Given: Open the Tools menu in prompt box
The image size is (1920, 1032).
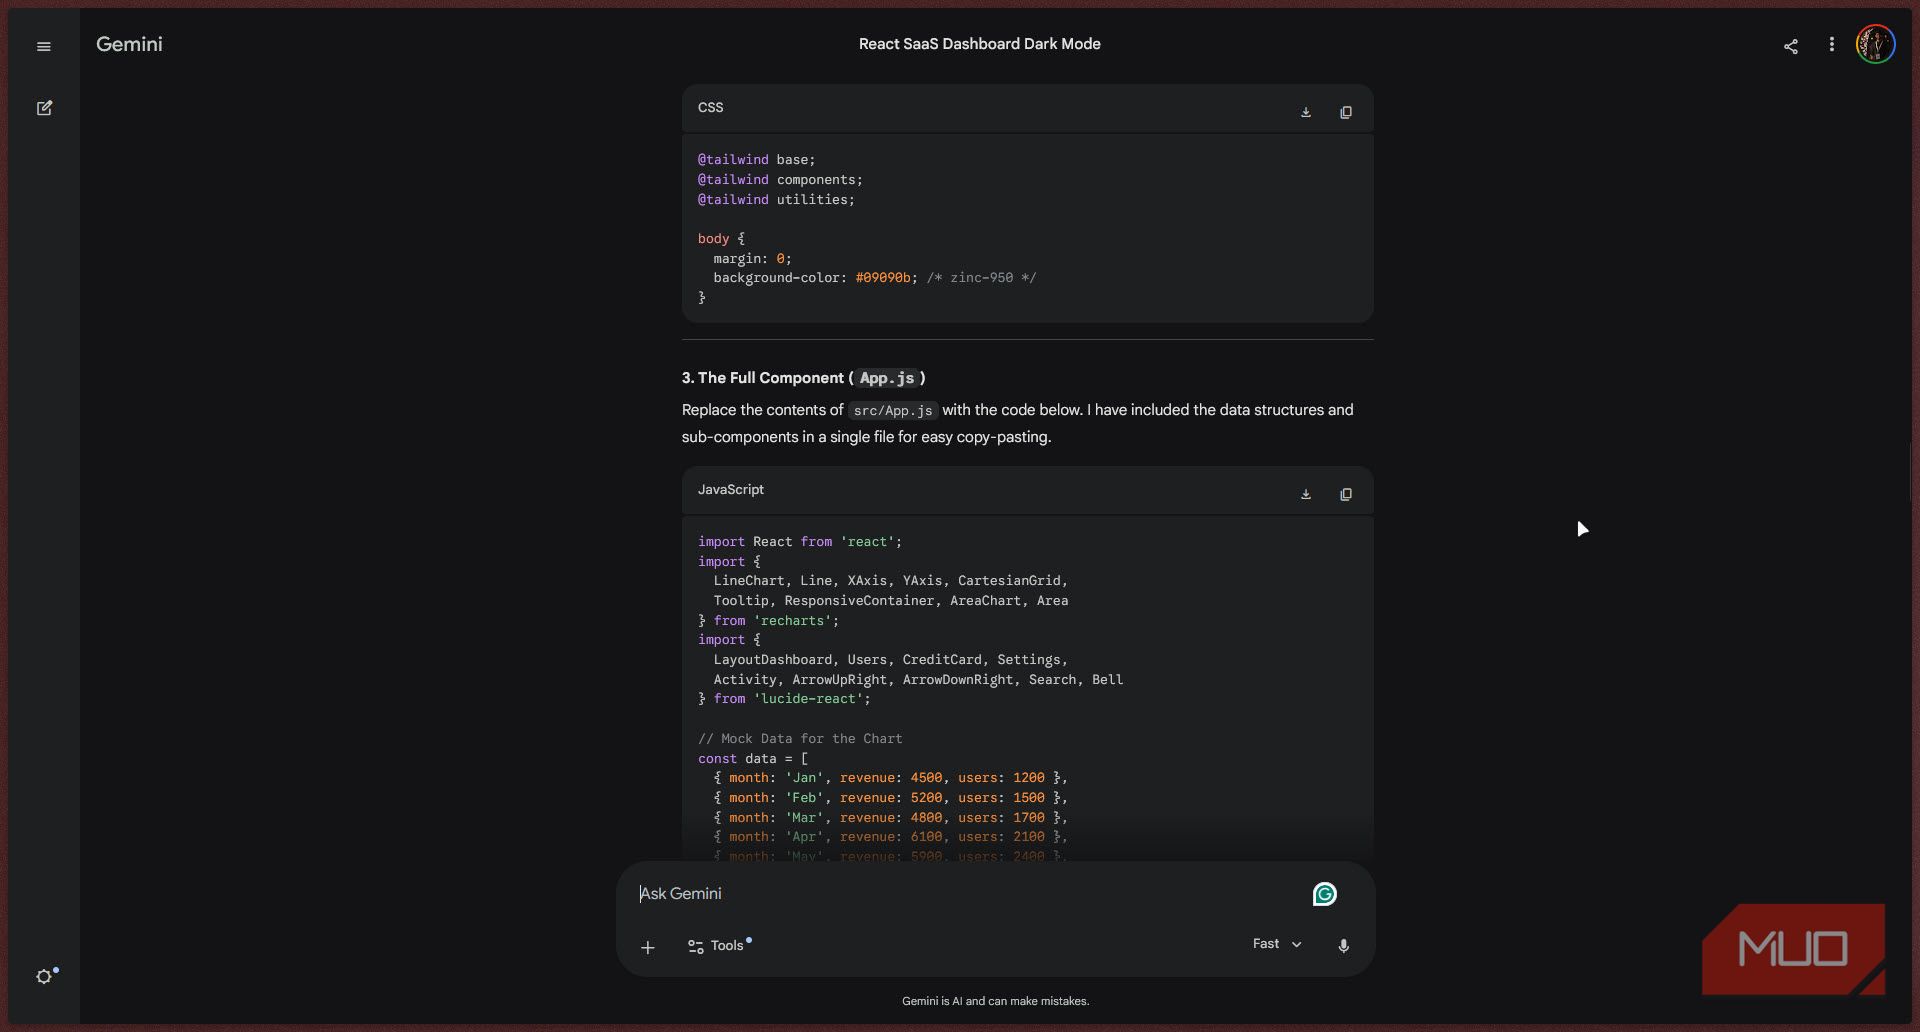Looking at the screenshot, I should click(719, 945).
